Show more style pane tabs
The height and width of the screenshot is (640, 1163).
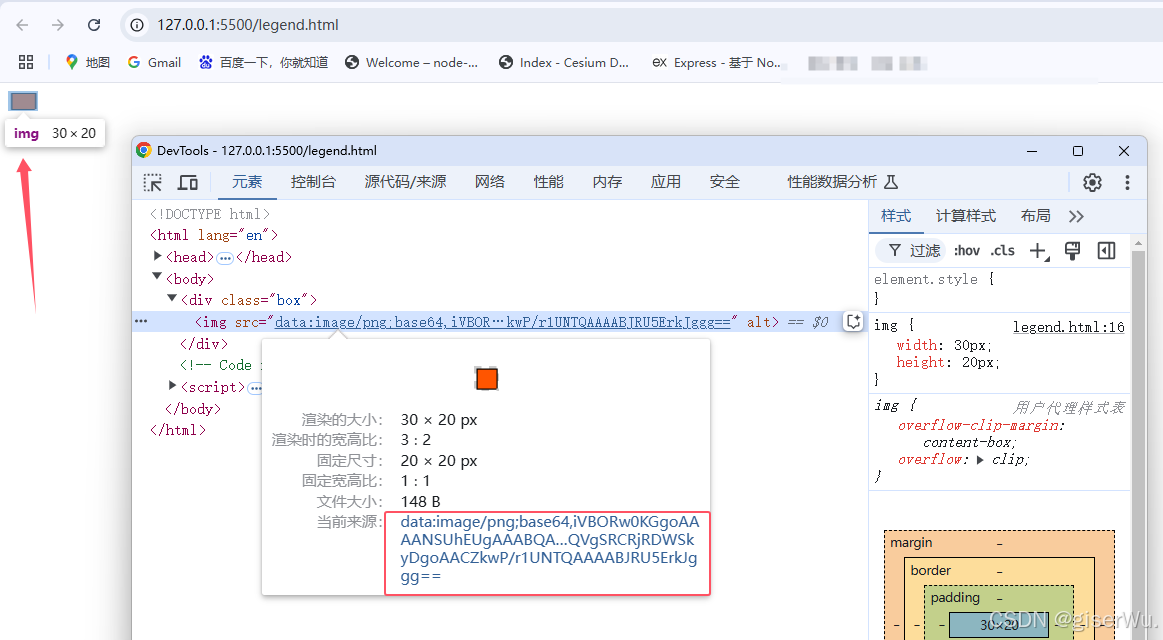coord(1076,216)
